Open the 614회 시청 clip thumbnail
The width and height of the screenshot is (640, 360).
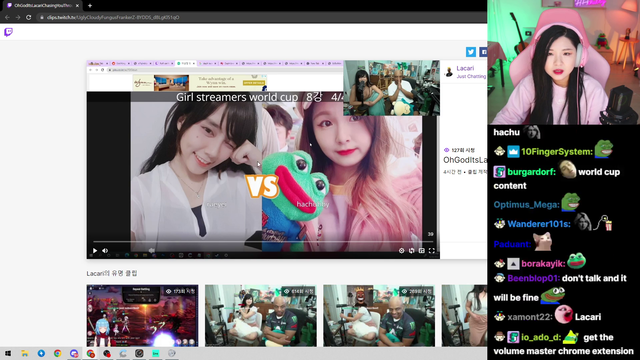click(261, 316)
